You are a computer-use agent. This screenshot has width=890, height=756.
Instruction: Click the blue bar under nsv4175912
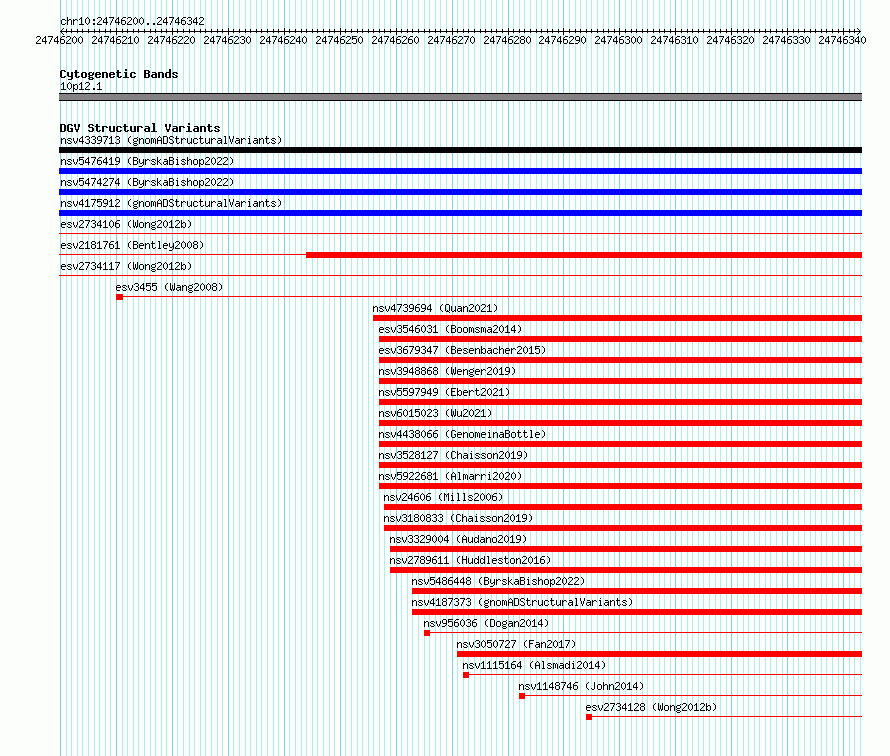(460, 213)
